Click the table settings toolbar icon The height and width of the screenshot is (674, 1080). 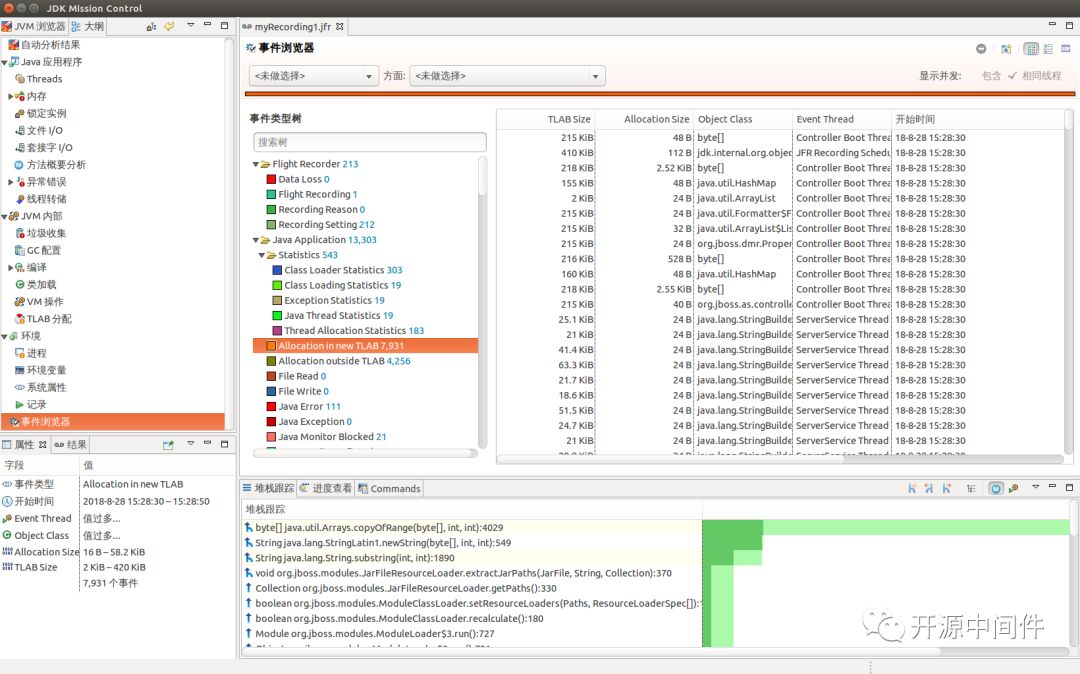pyautogui.click(x=1006, y=49)
